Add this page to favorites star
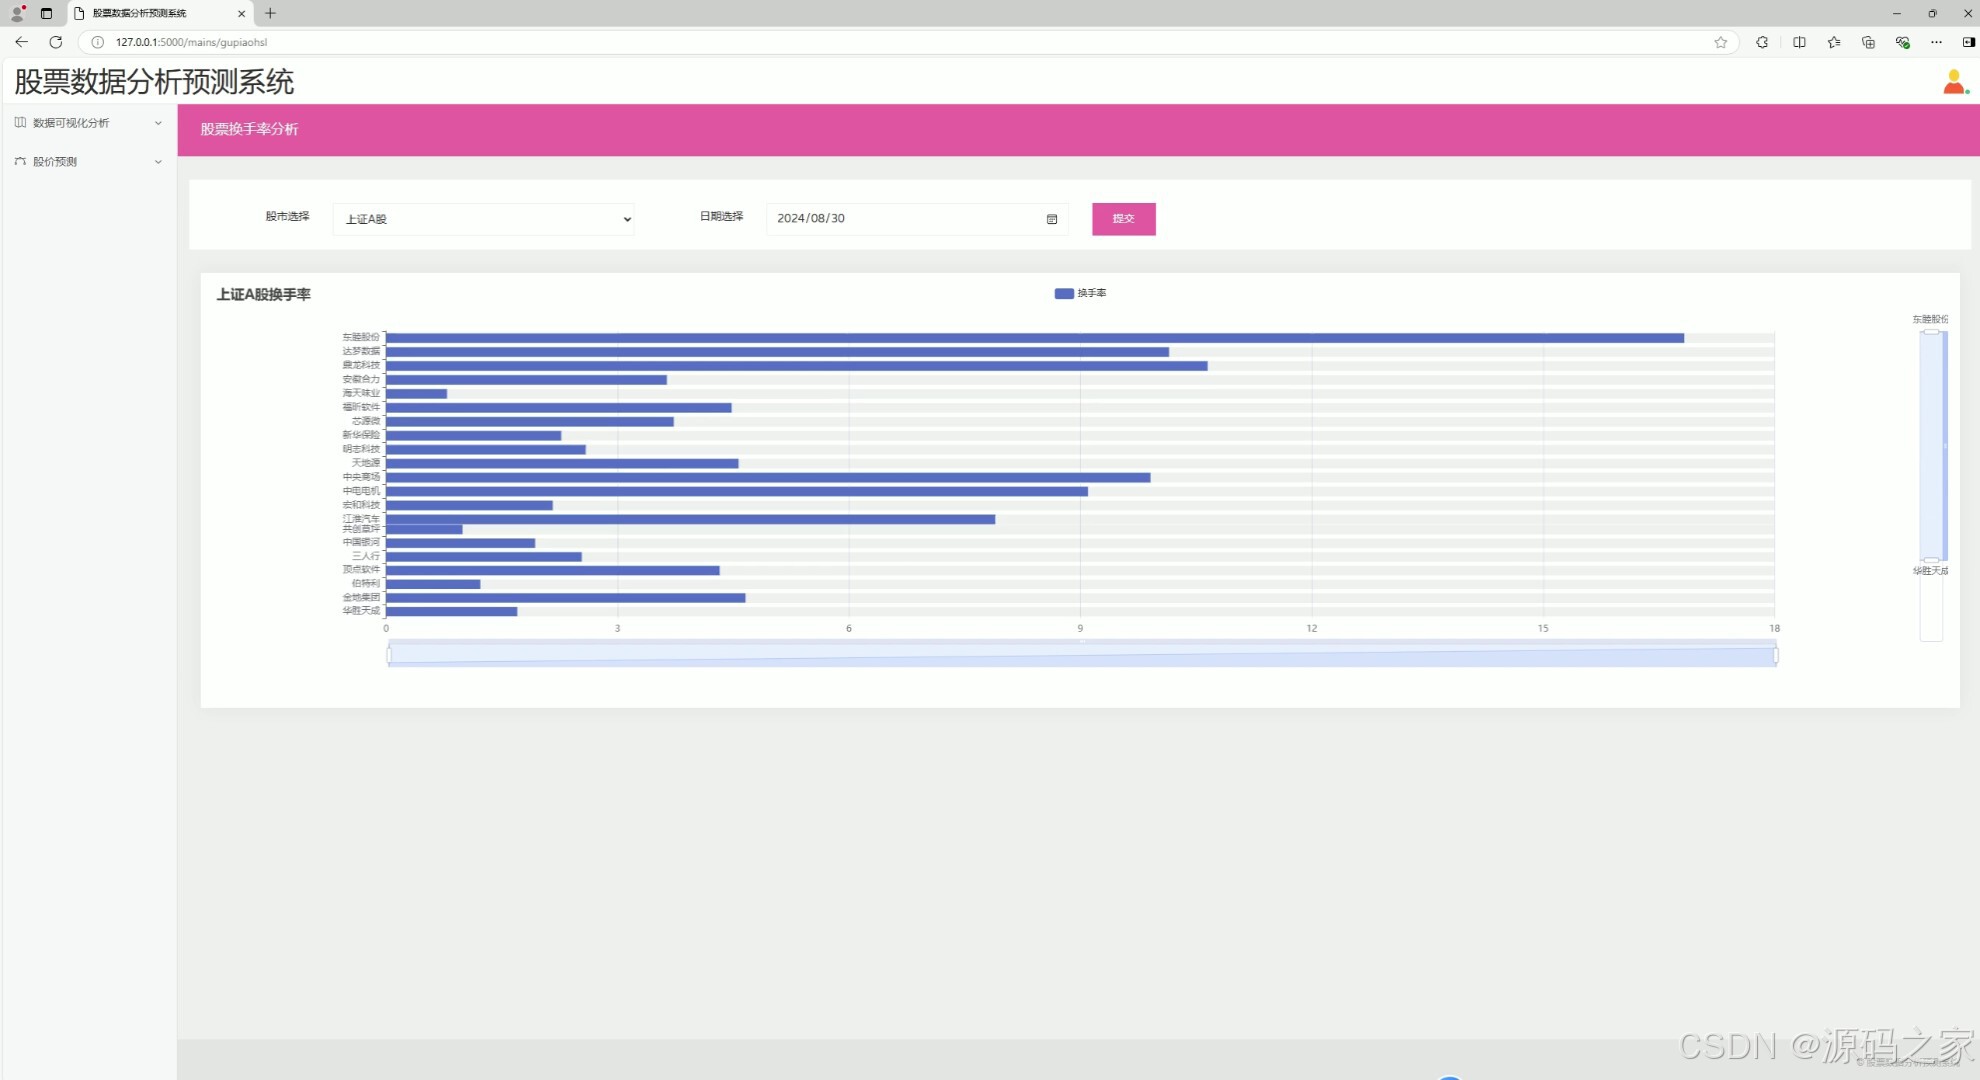 pos(1721,42)
